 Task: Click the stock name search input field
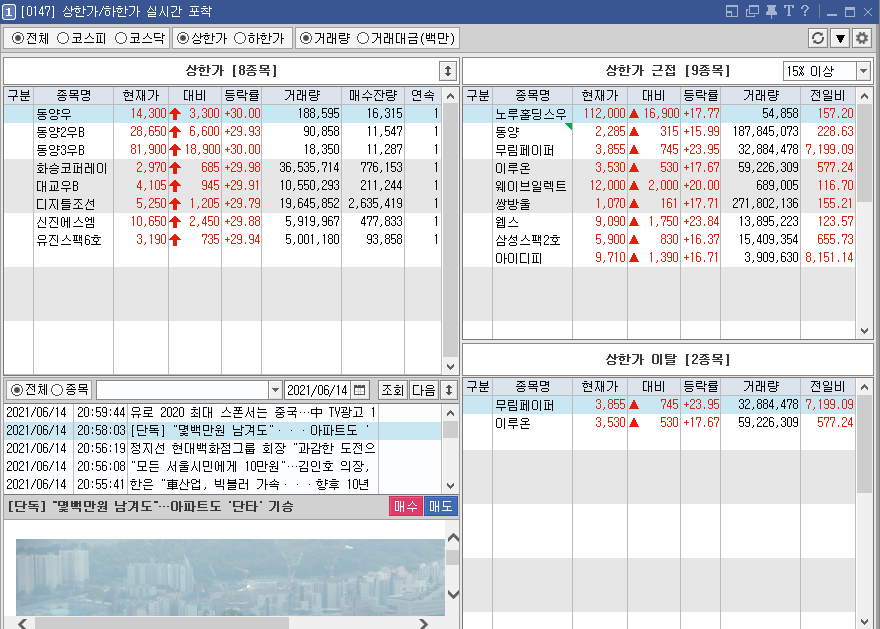coord(183,389)
